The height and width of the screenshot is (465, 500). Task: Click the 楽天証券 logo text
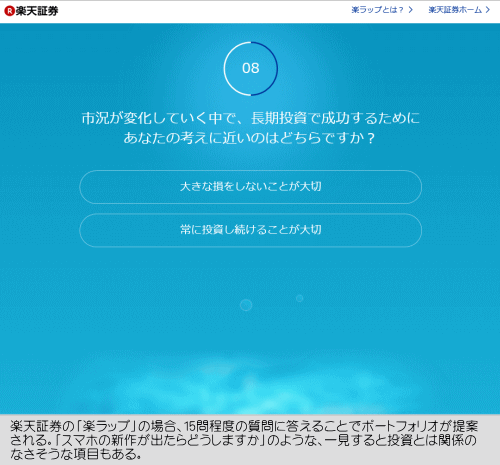(x=37, y=11)
